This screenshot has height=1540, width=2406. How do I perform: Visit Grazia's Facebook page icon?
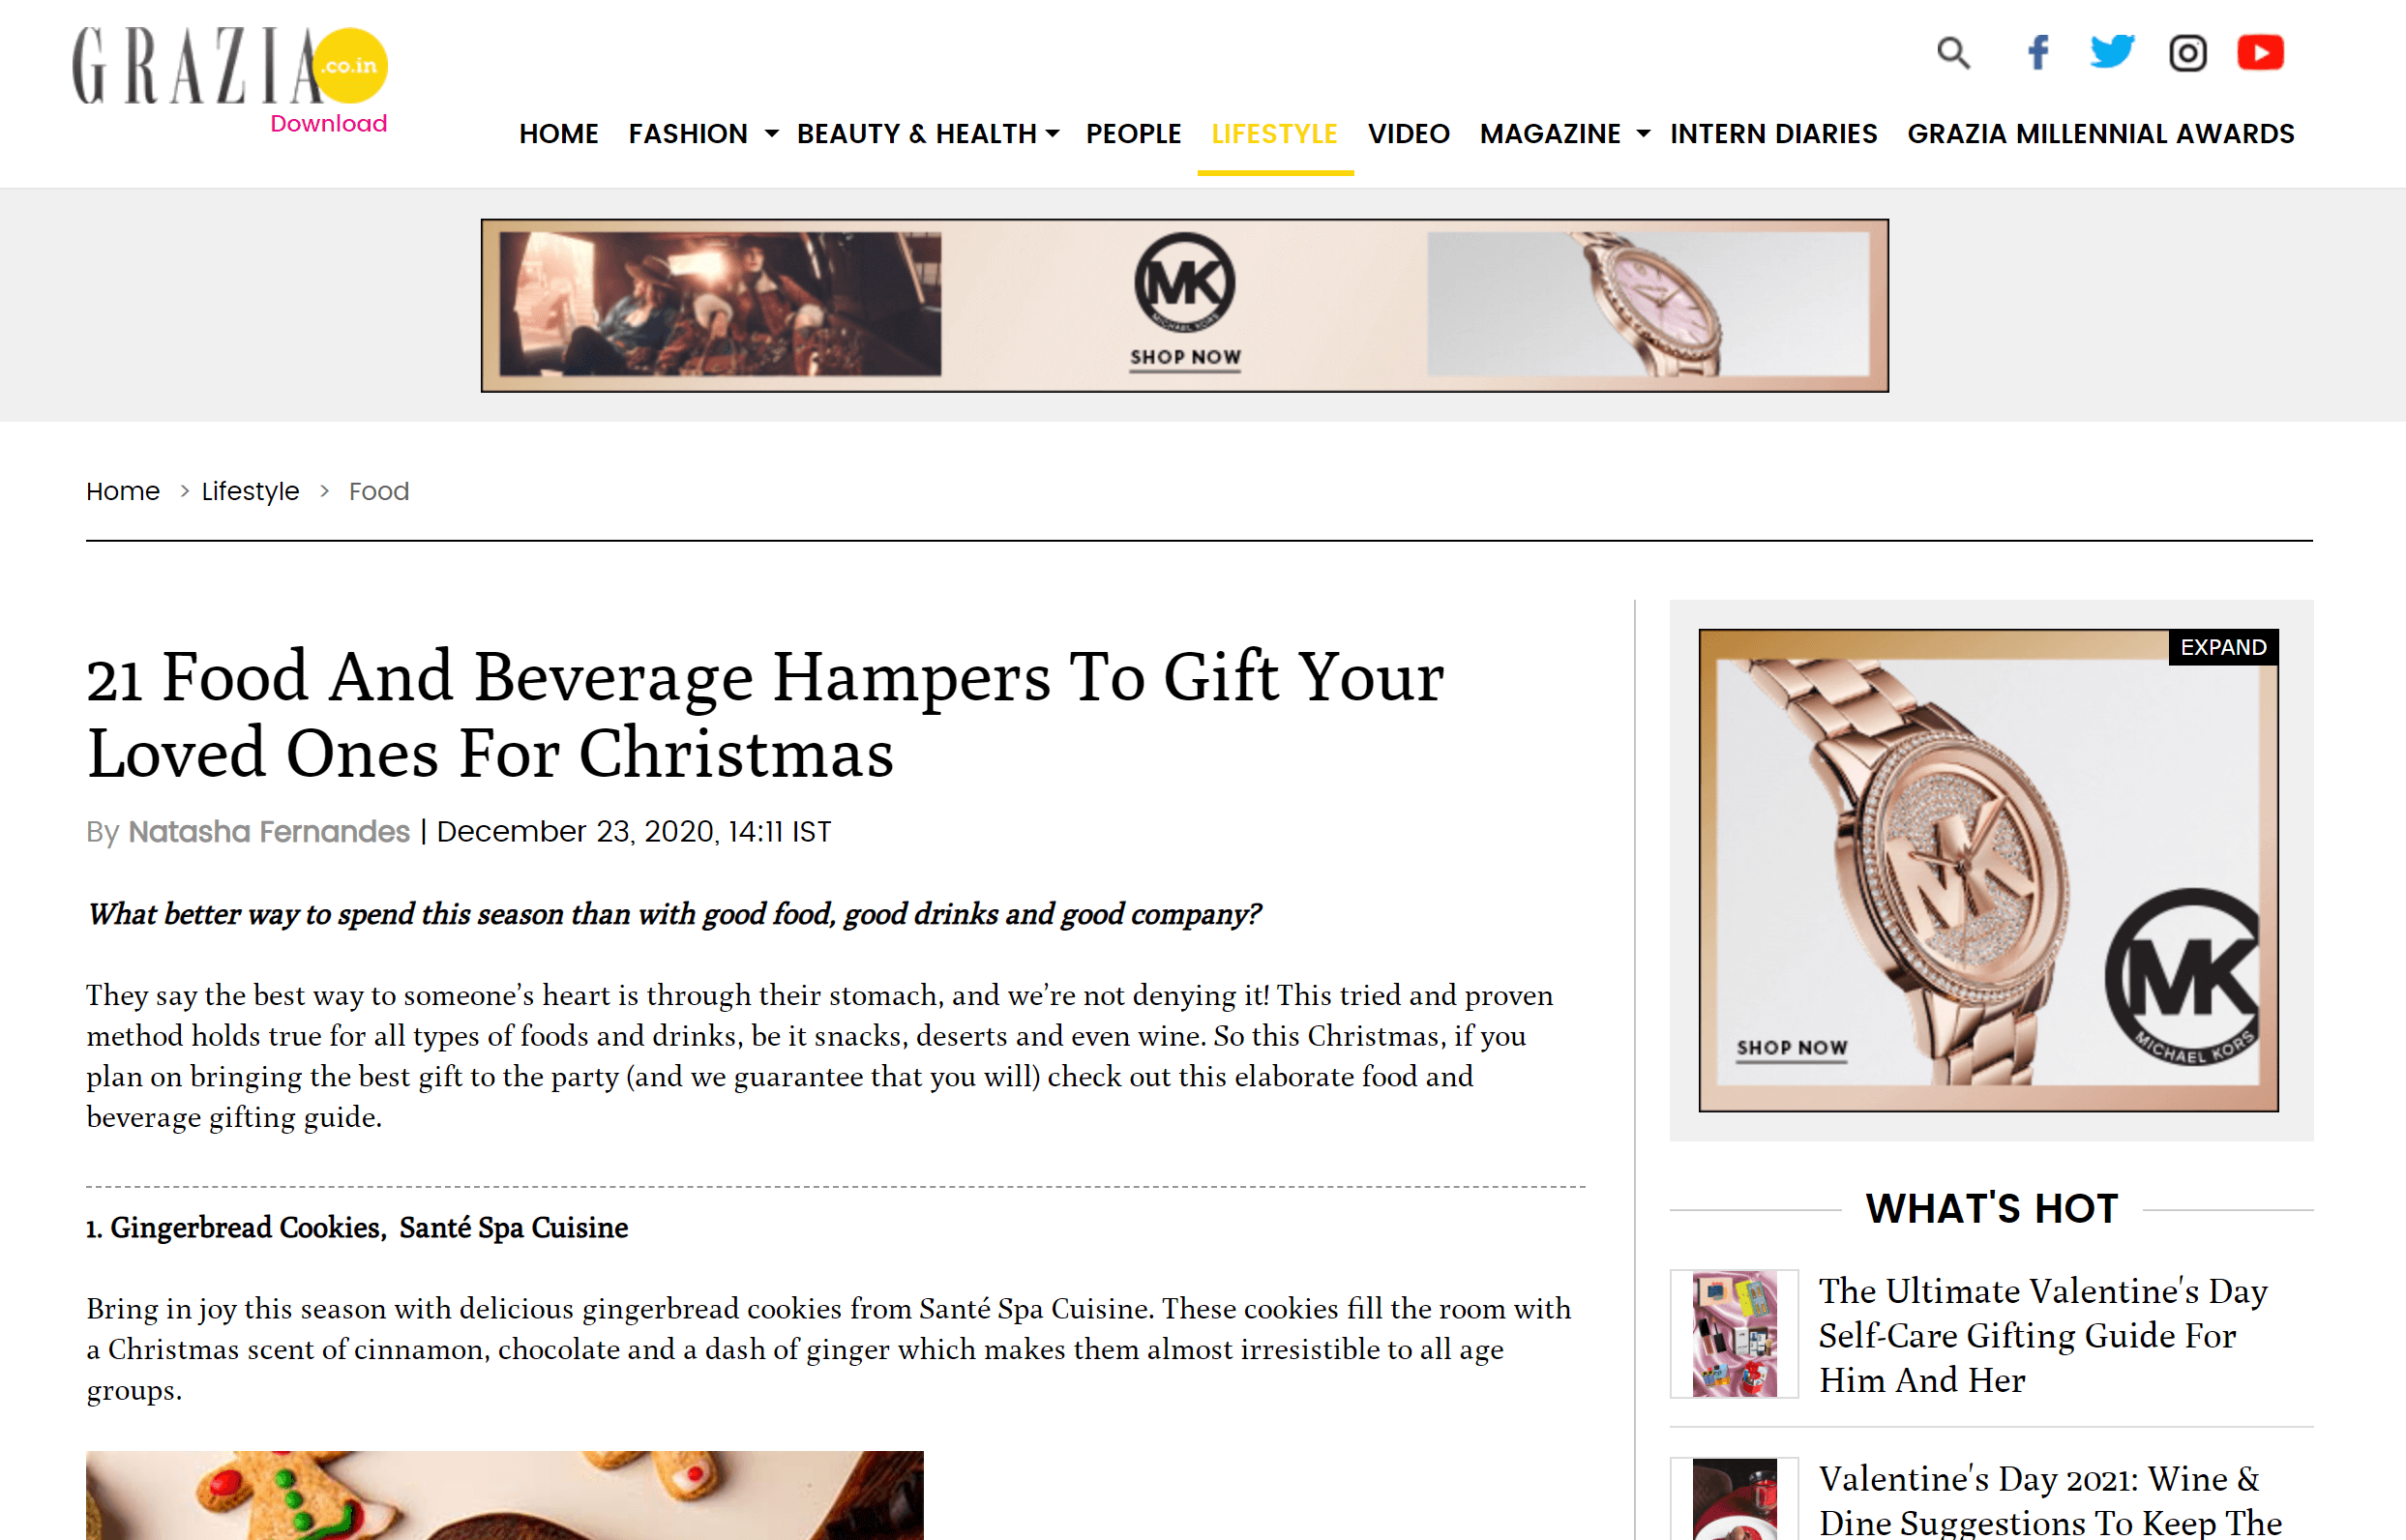pos(2038,52)
